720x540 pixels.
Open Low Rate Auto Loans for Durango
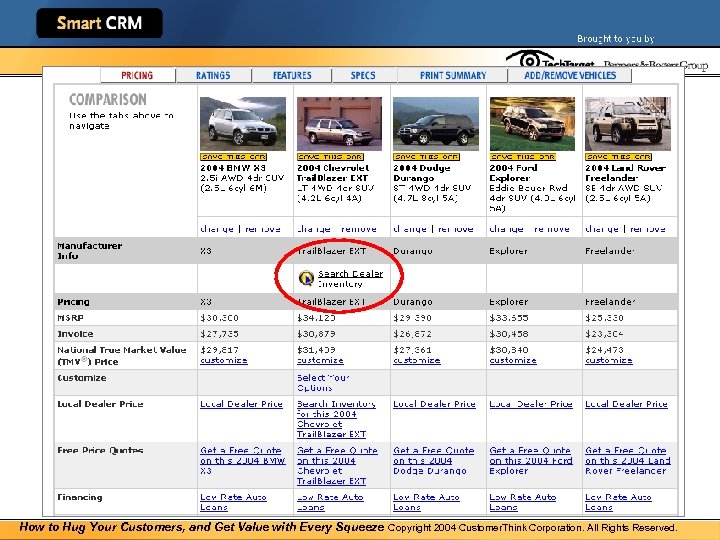click(426, 502)
